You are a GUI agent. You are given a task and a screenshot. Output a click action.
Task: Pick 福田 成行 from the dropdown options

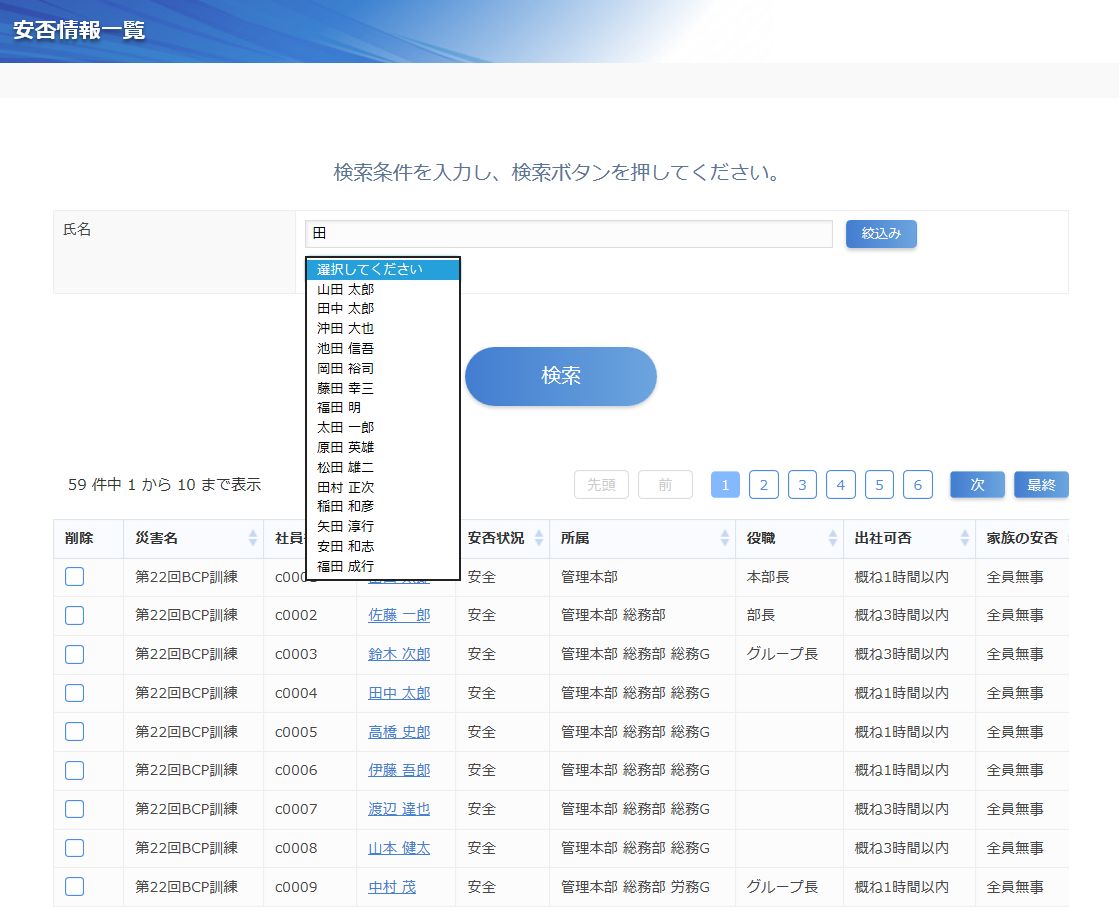pyautogui.click(x=346, y=566)
